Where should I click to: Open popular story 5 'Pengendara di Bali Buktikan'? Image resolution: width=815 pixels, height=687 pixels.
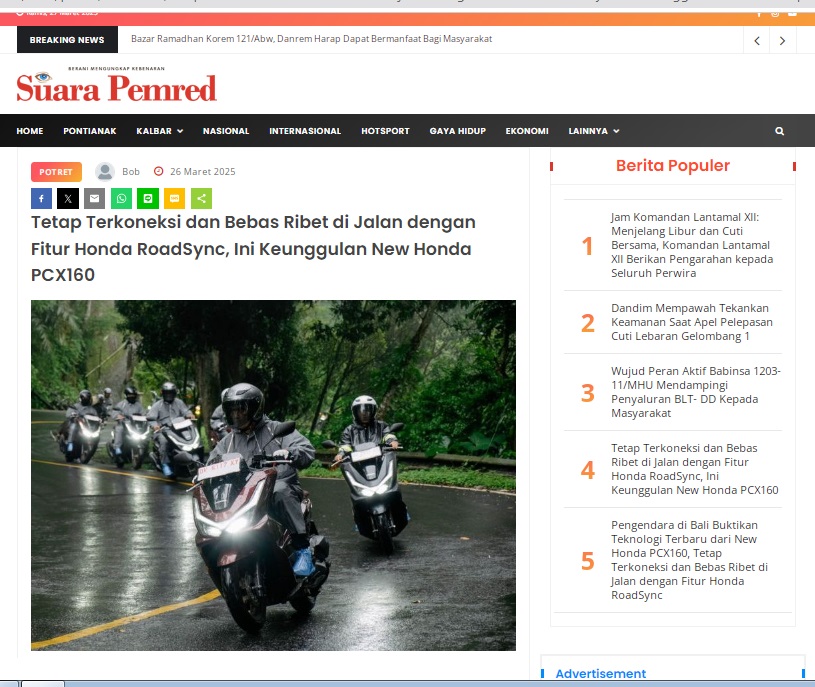(x=689, y=560)
